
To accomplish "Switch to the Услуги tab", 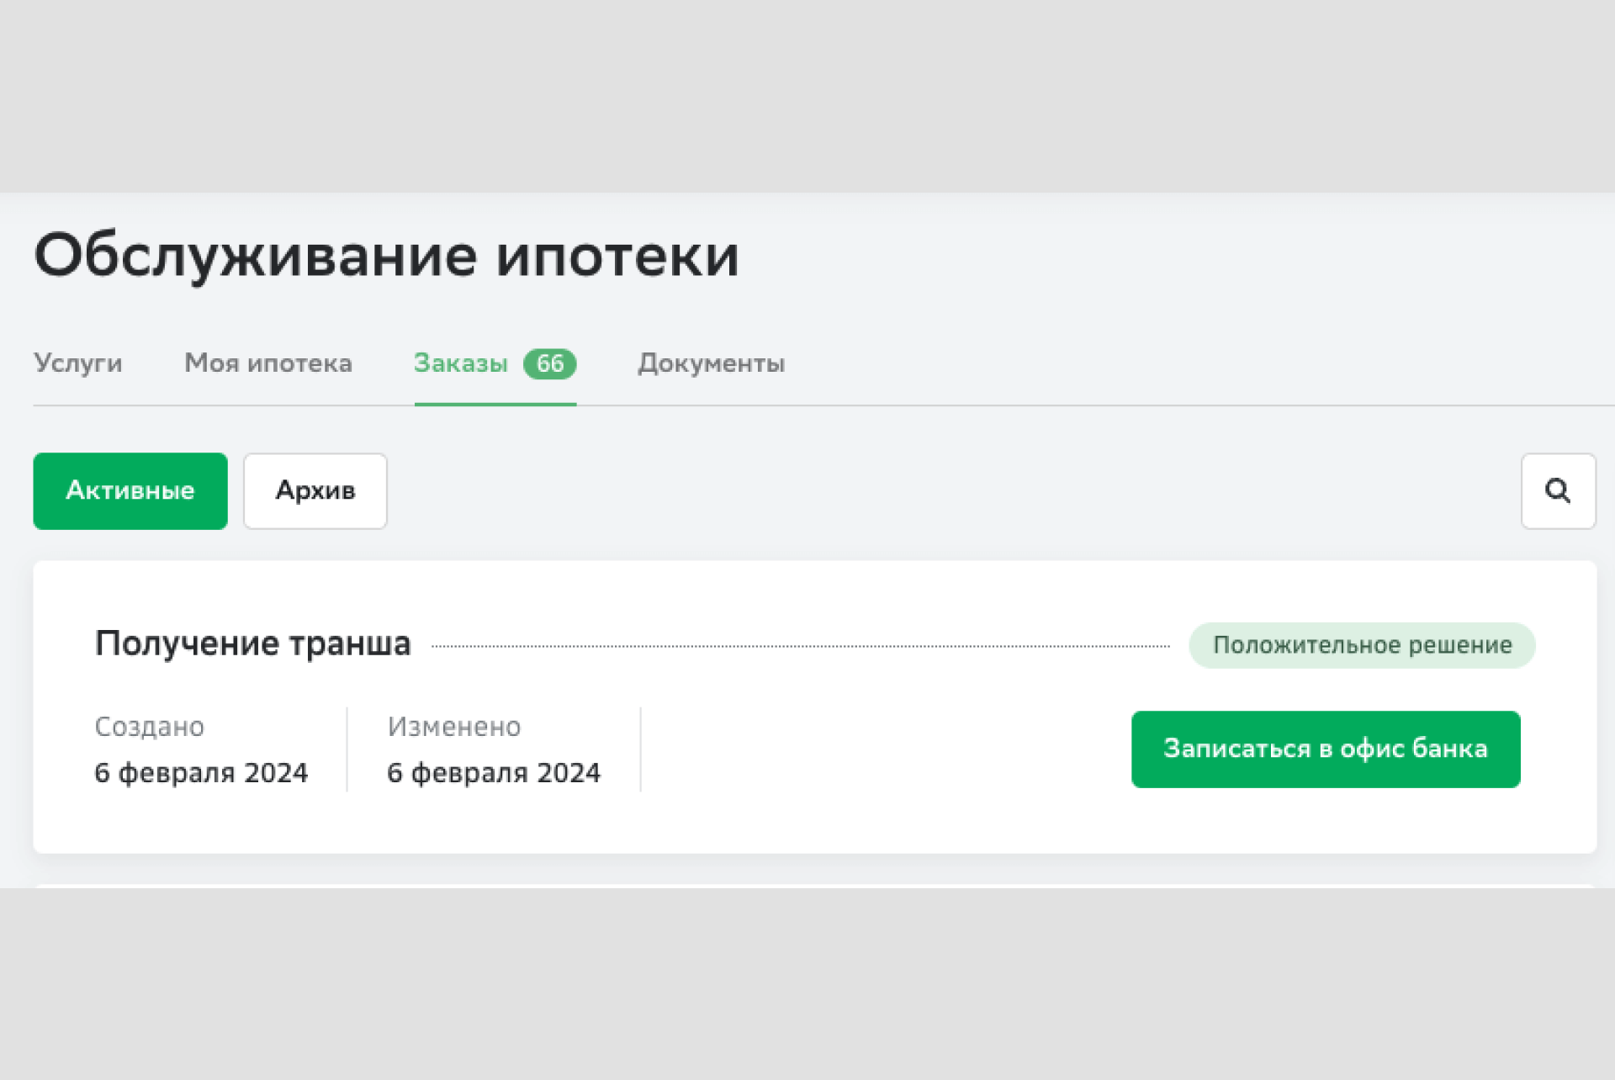I will (x=78, y=363).
